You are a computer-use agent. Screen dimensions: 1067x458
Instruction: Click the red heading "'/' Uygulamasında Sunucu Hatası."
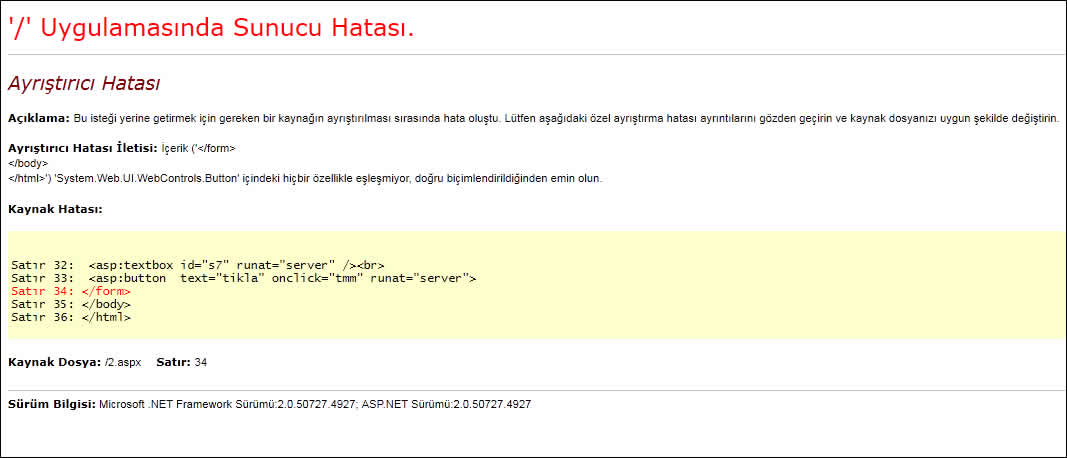tap(211, 29)
